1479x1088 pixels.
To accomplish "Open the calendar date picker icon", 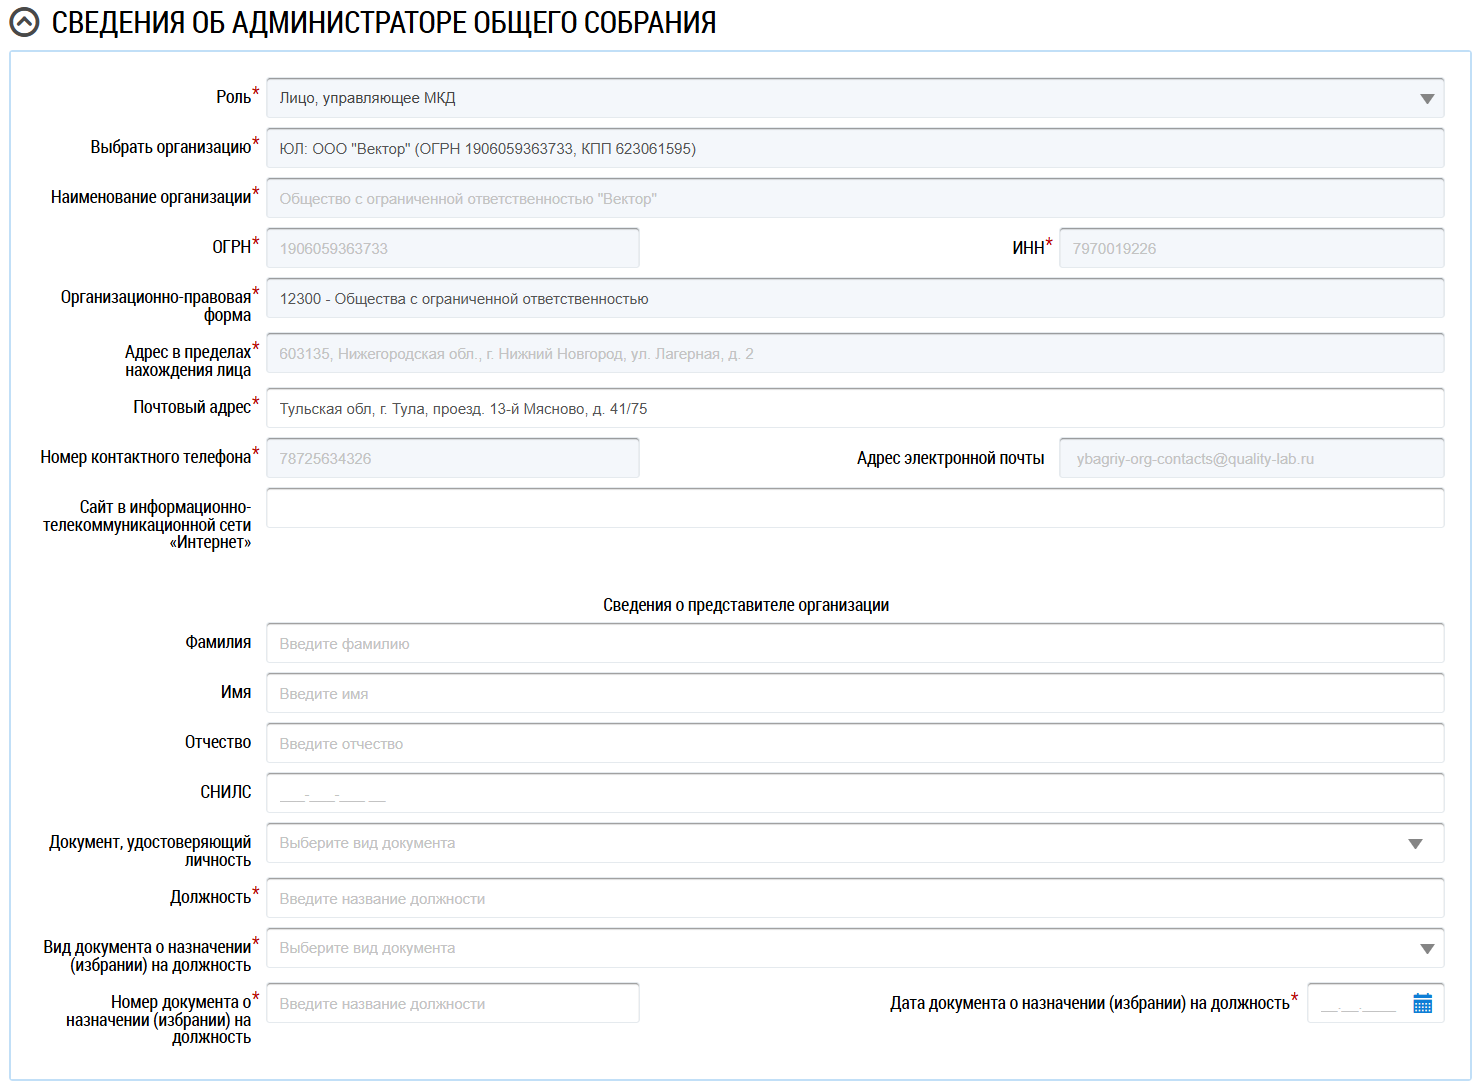I will click(x=1422, y=1003).
